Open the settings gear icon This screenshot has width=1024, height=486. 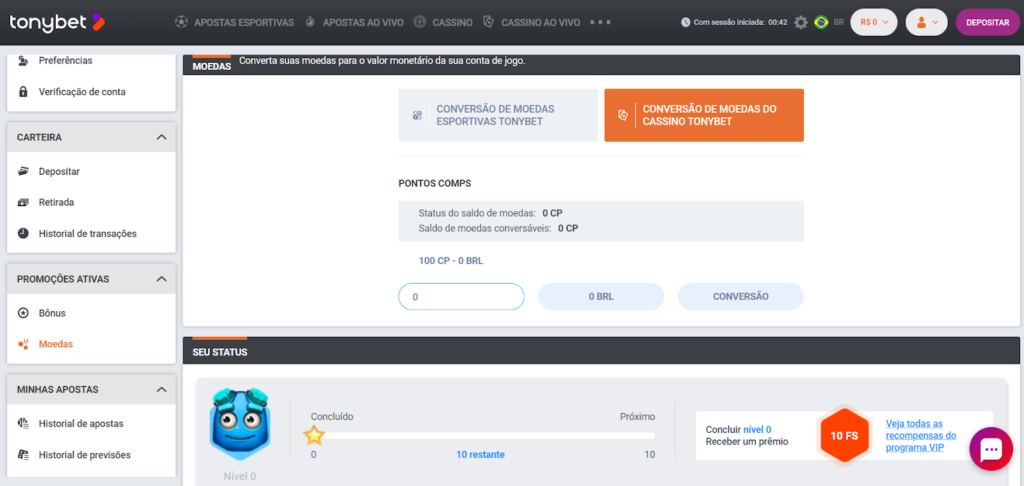pos(800,22)
